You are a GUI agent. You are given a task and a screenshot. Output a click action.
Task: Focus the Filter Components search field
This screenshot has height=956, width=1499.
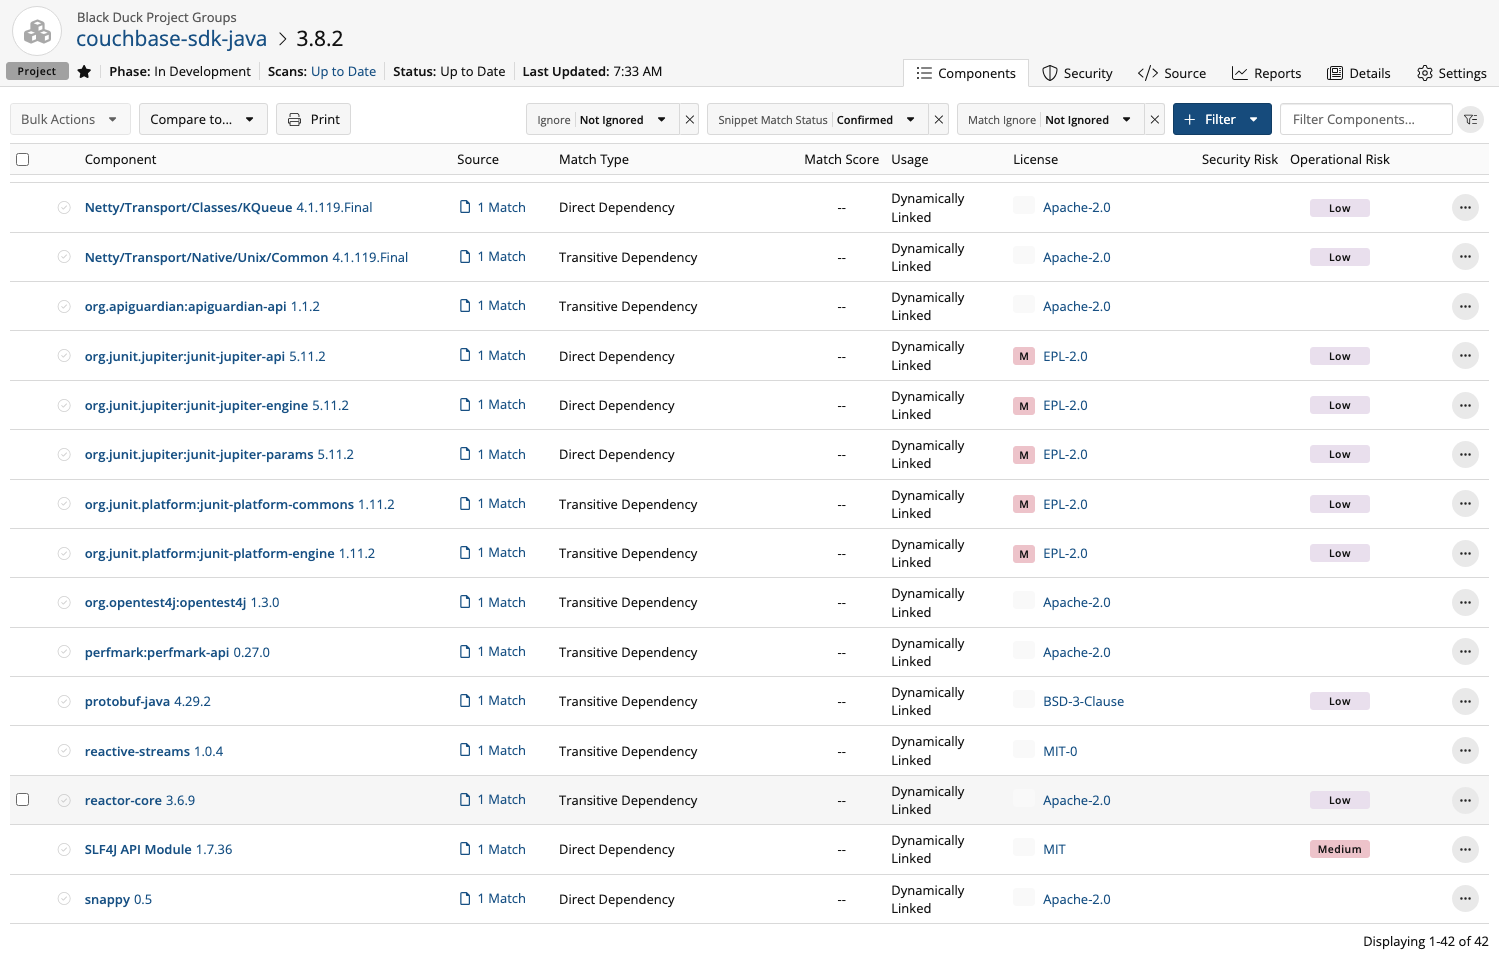pyautogui.click(x=1365, y=119)
